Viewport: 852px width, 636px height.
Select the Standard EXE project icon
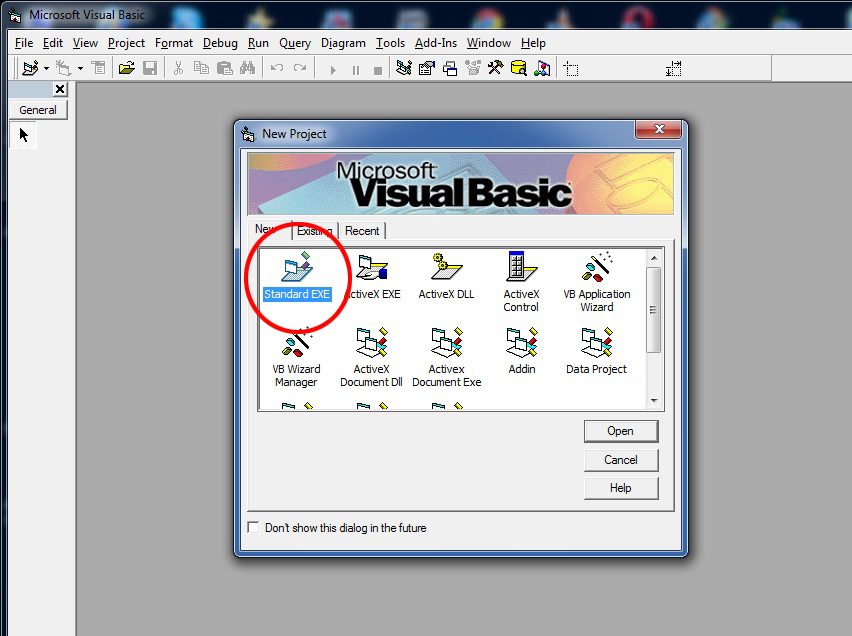coord(297,266)
